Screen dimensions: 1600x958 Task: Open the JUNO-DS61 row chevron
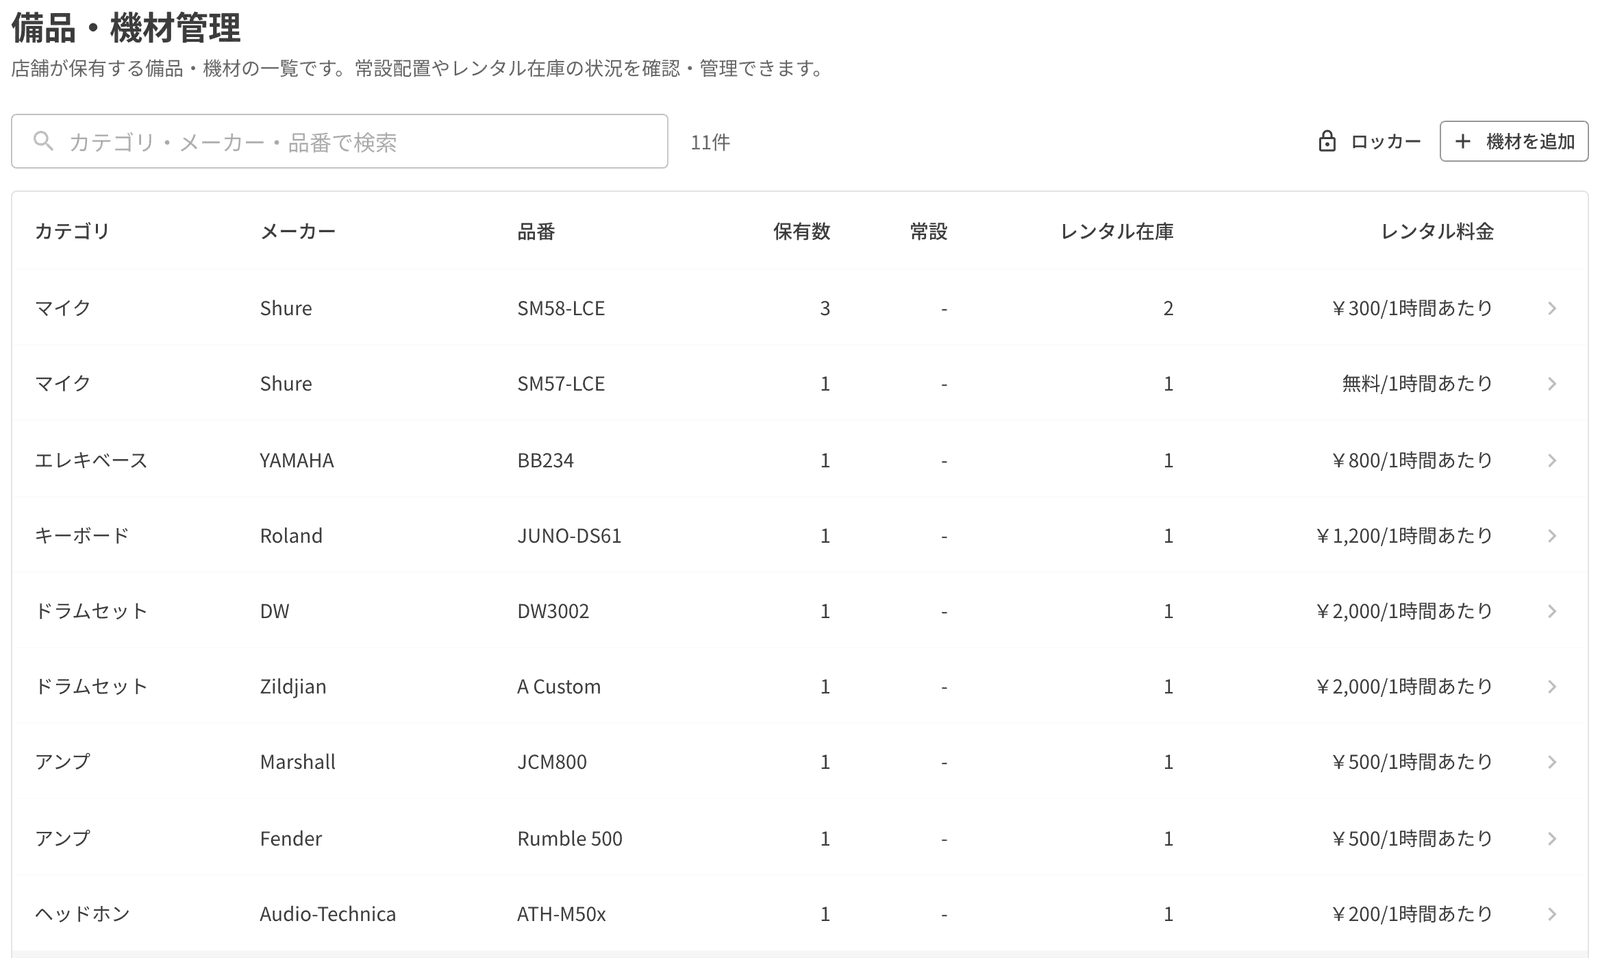click(1552, 536)
